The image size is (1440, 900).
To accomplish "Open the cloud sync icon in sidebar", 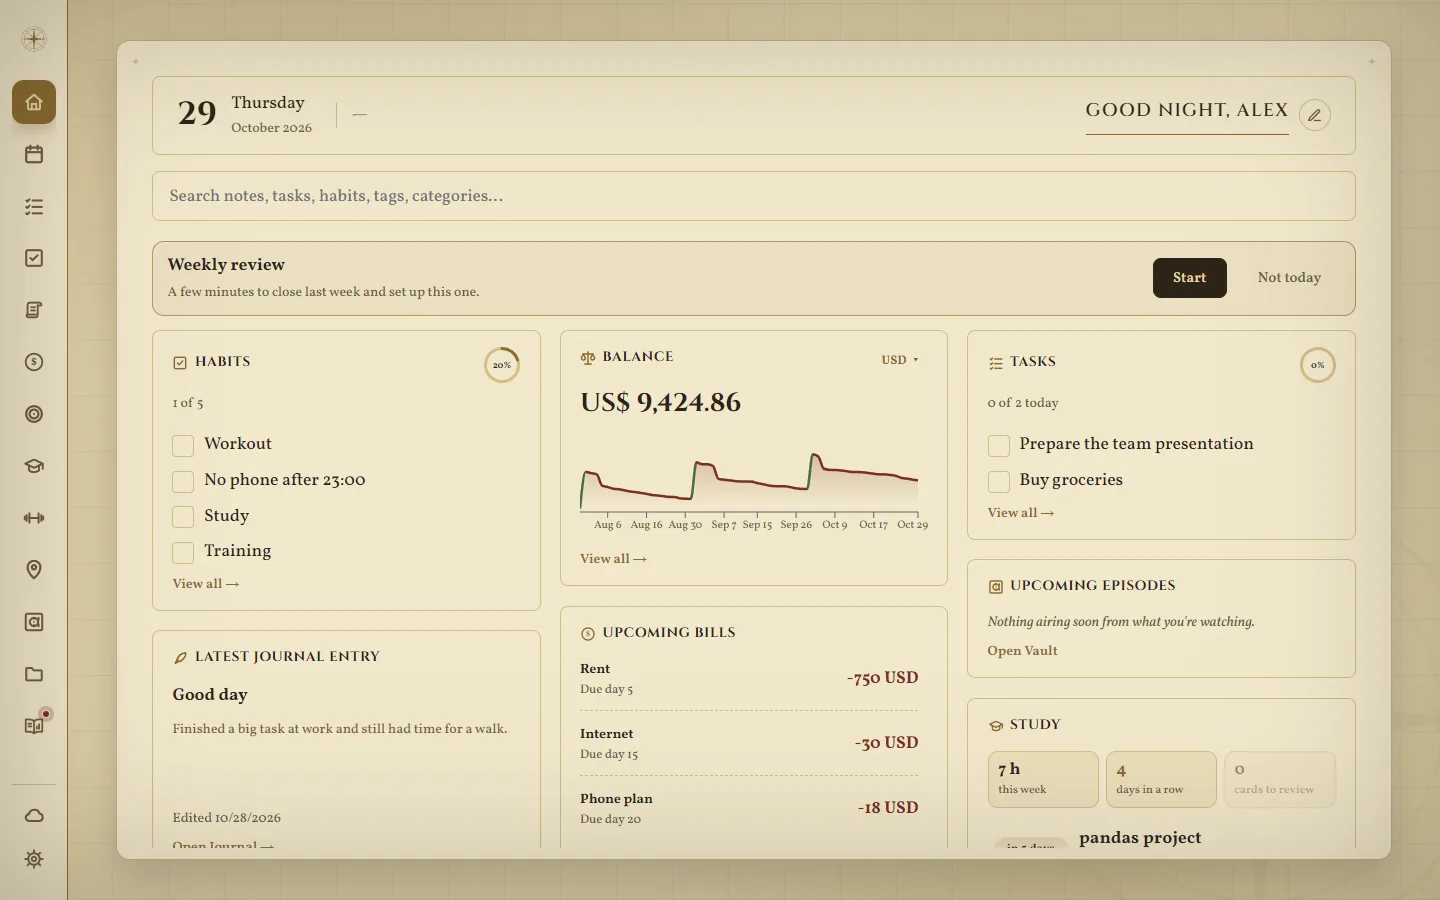I will [34, 815].
